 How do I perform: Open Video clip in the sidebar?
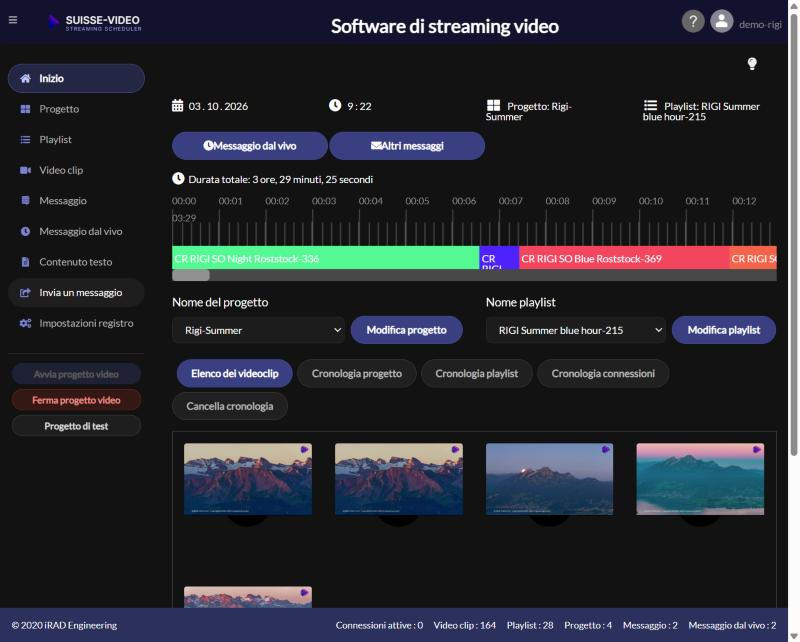[x=77, y=170]
